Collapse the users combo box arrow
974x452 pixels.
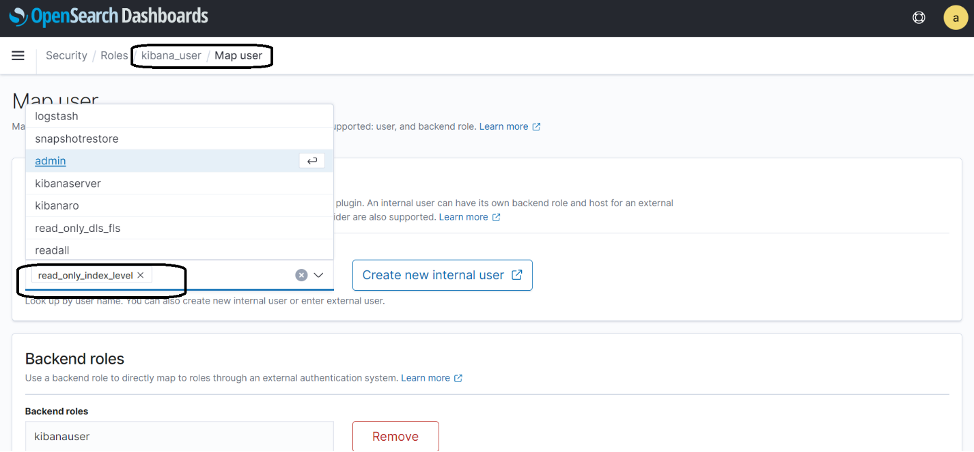tap(319, 275)
